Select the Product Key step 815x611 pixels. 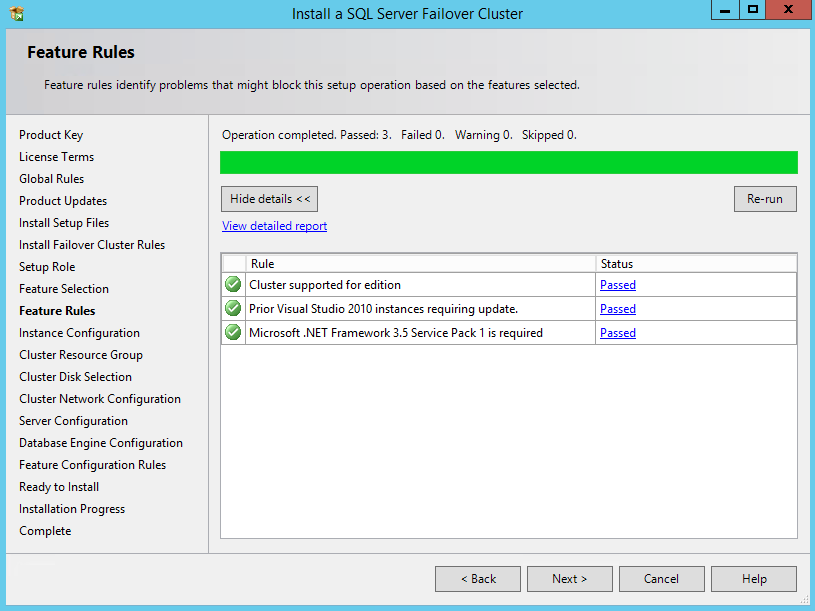51,135
